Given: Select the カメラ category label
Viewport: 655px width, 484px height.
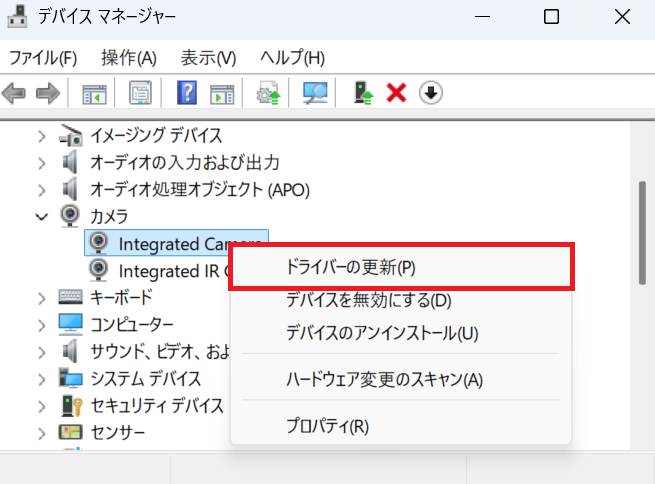Looking at the screenshot, I should click(109, 216).
